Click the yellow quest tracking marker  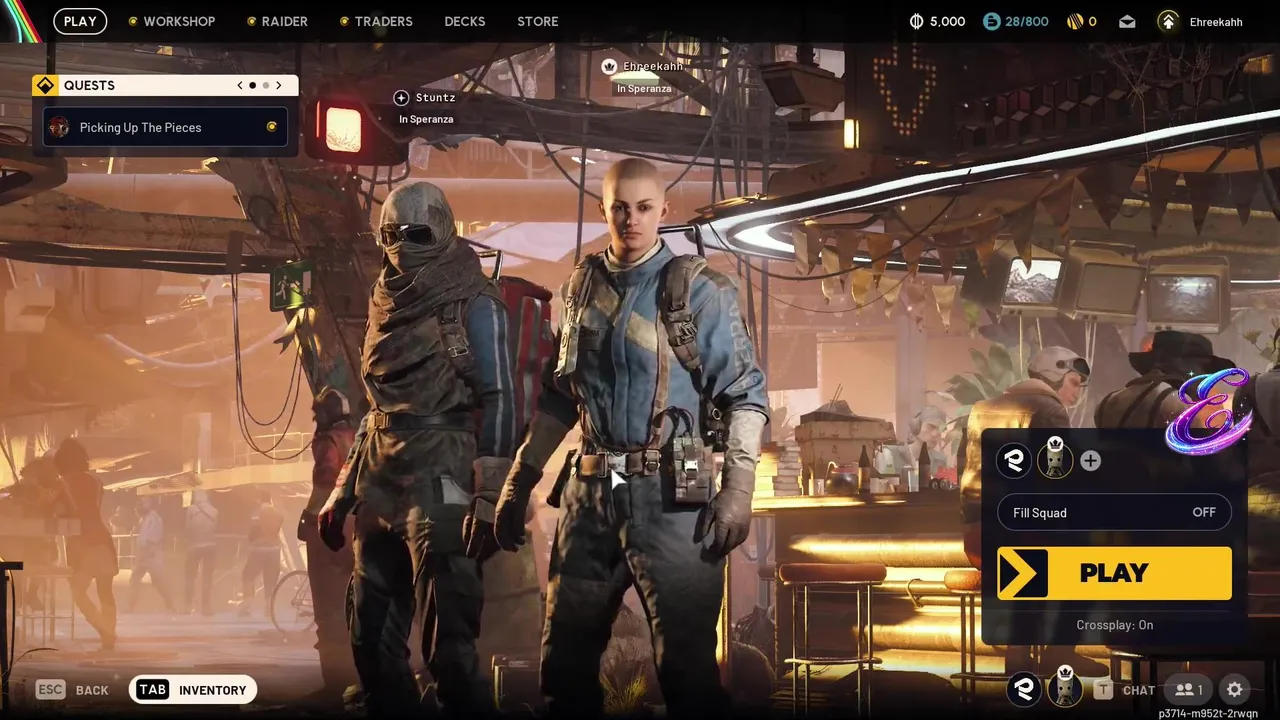click(271, 126)
